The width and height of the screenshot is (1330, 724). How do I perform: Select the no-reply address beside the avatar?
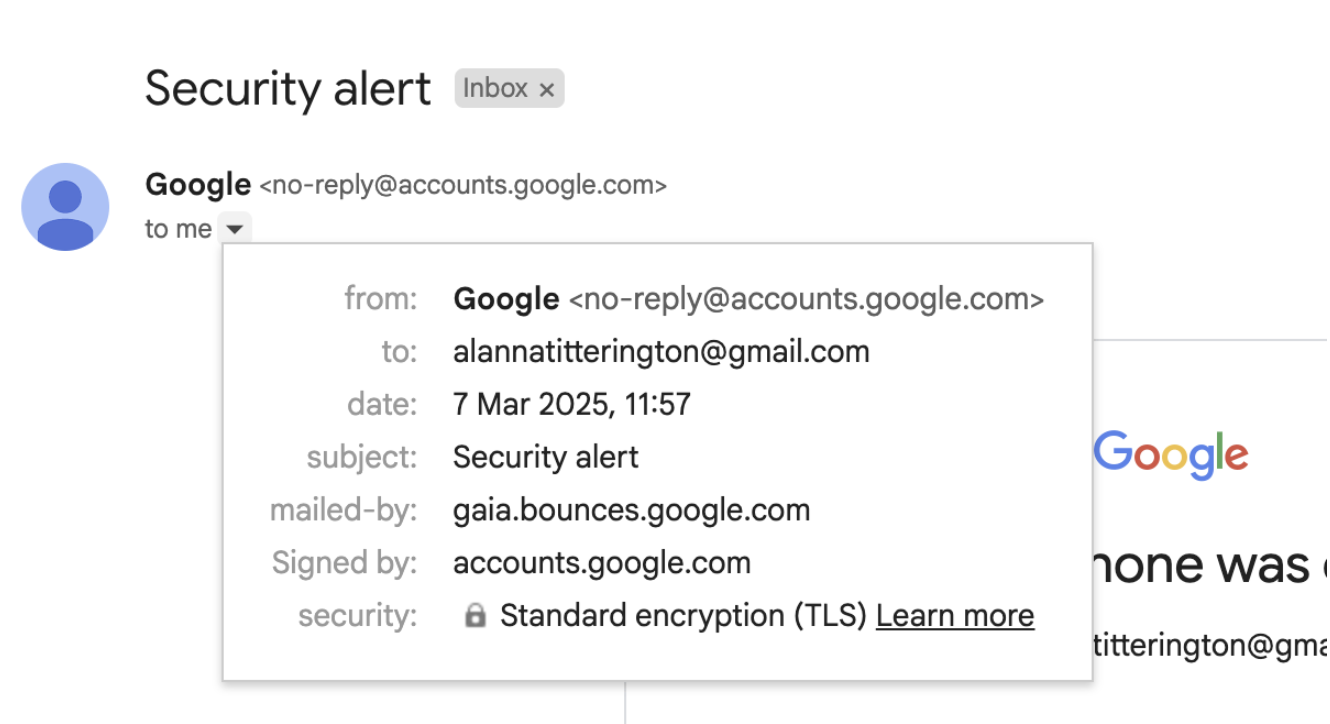click(x=463, y=186)
